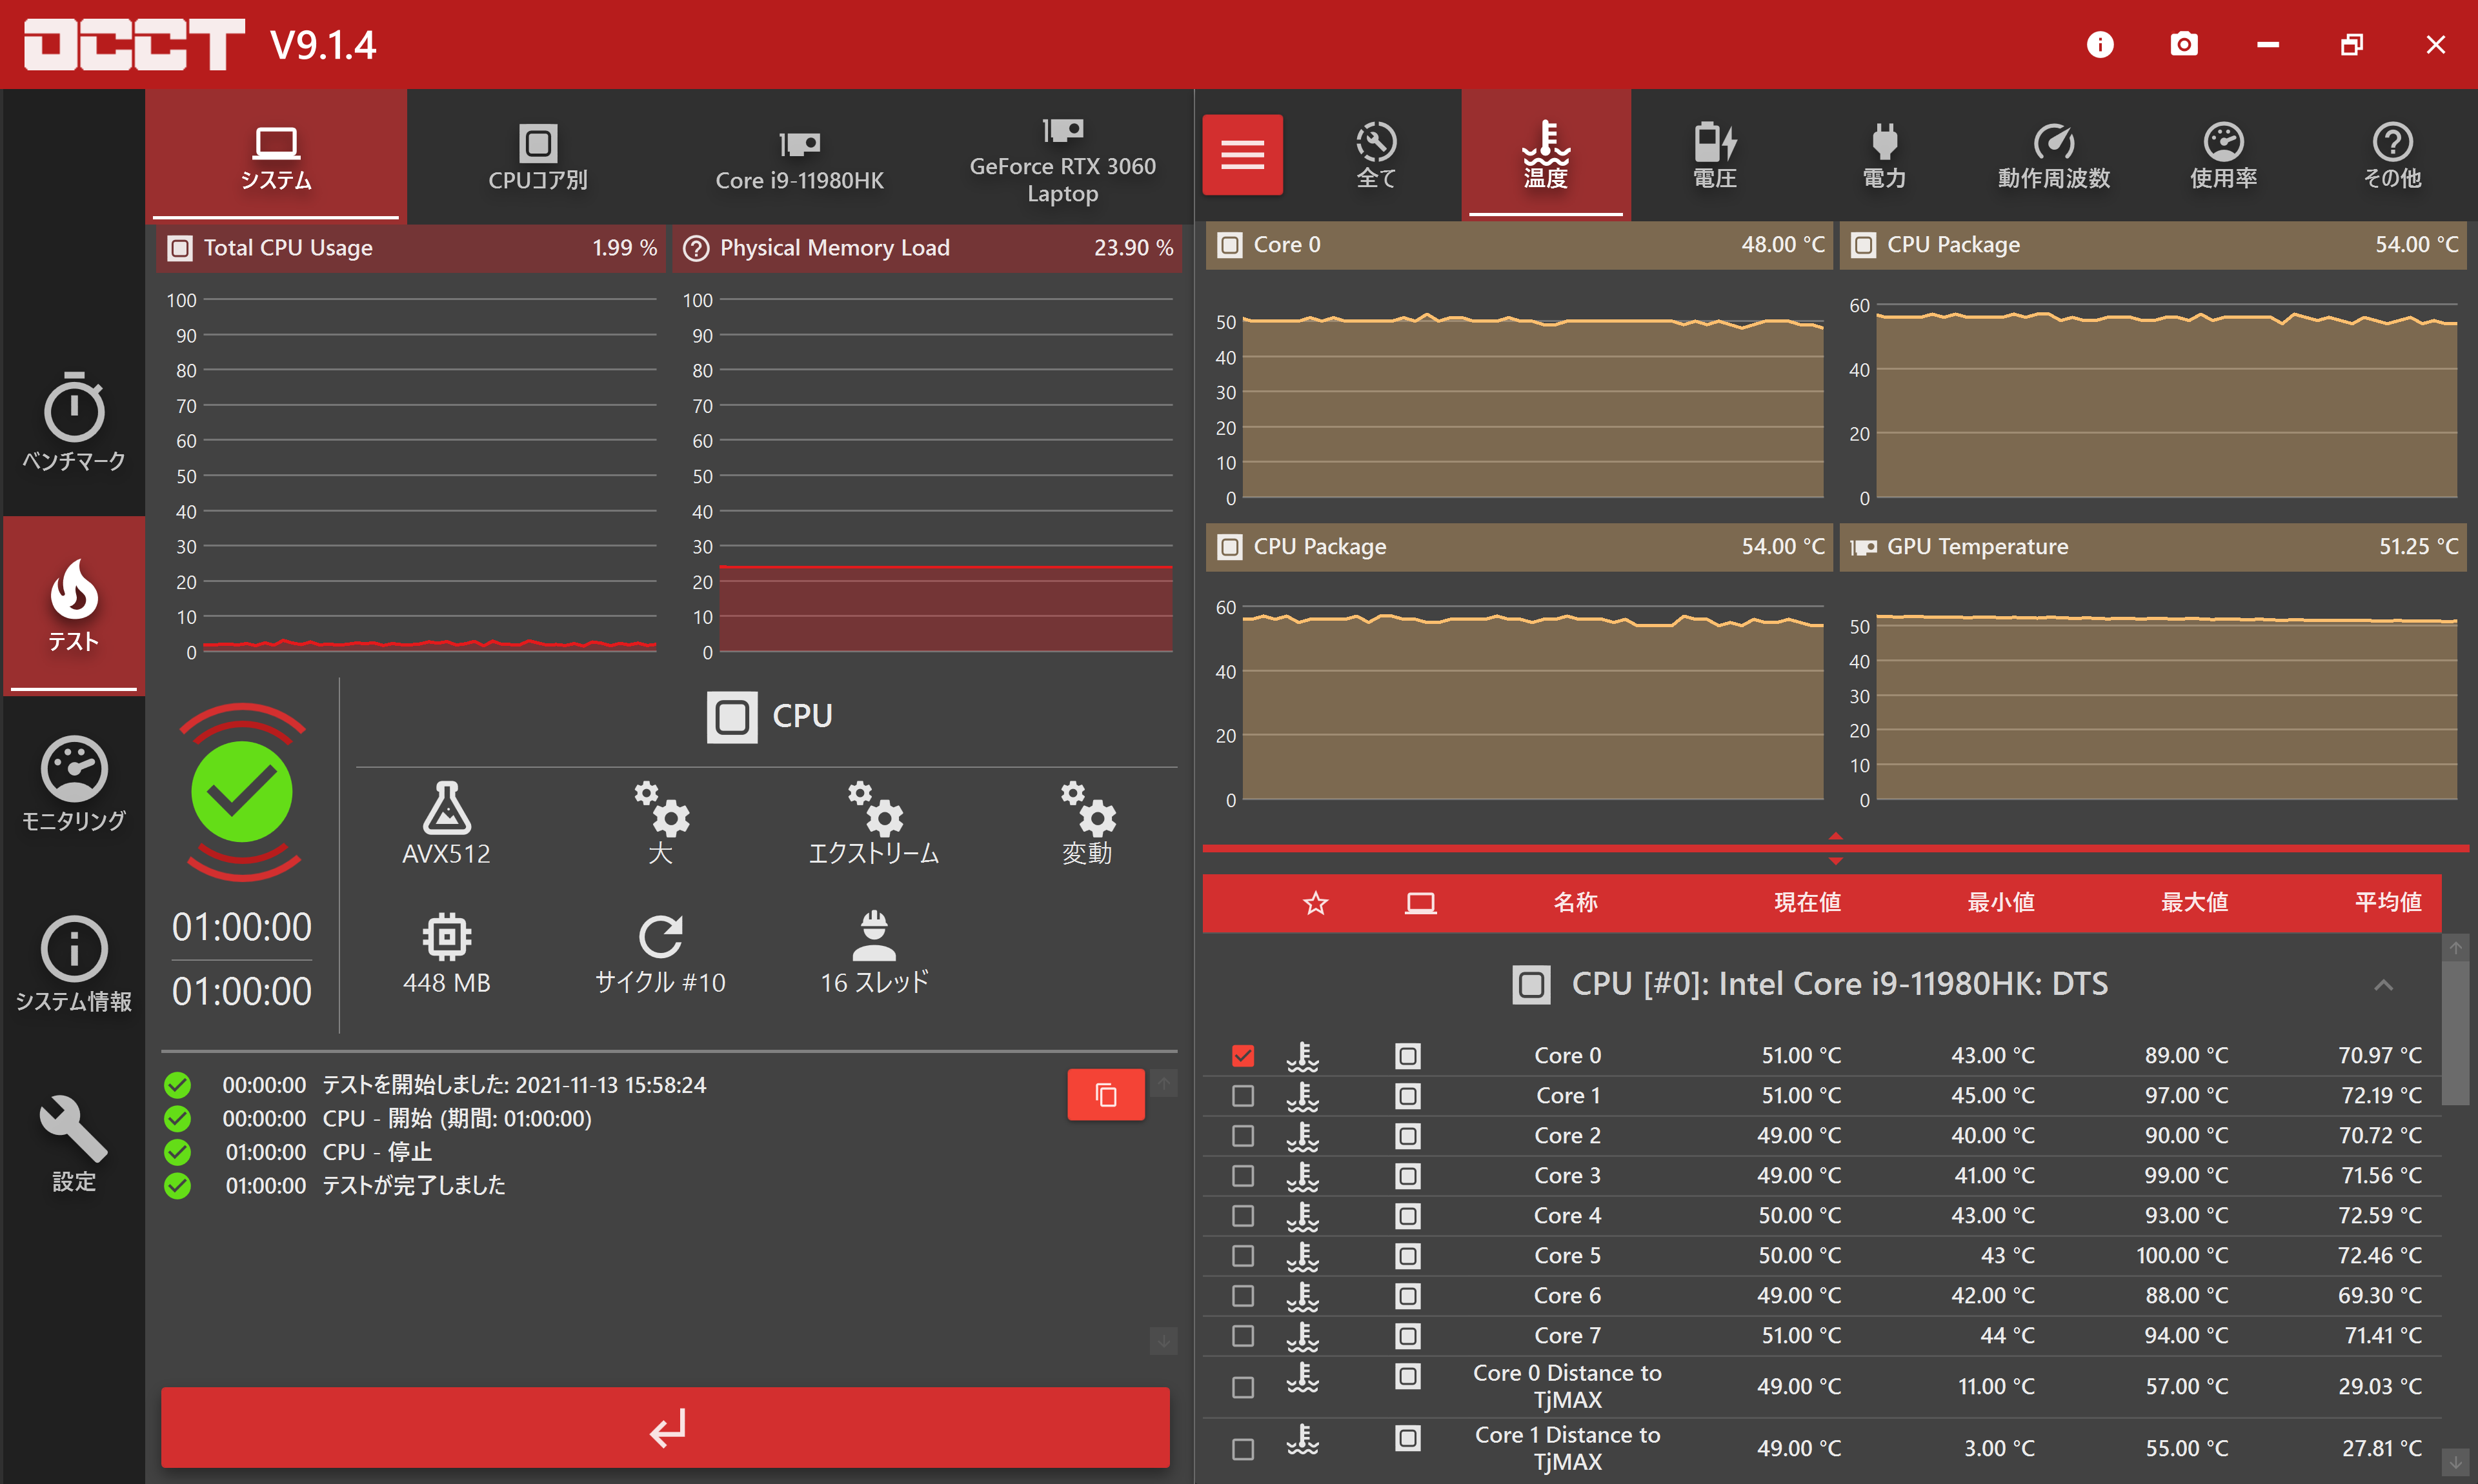Click the 448 MB memory option
Screen dimensions: 2478x1484
coord(446,953)
